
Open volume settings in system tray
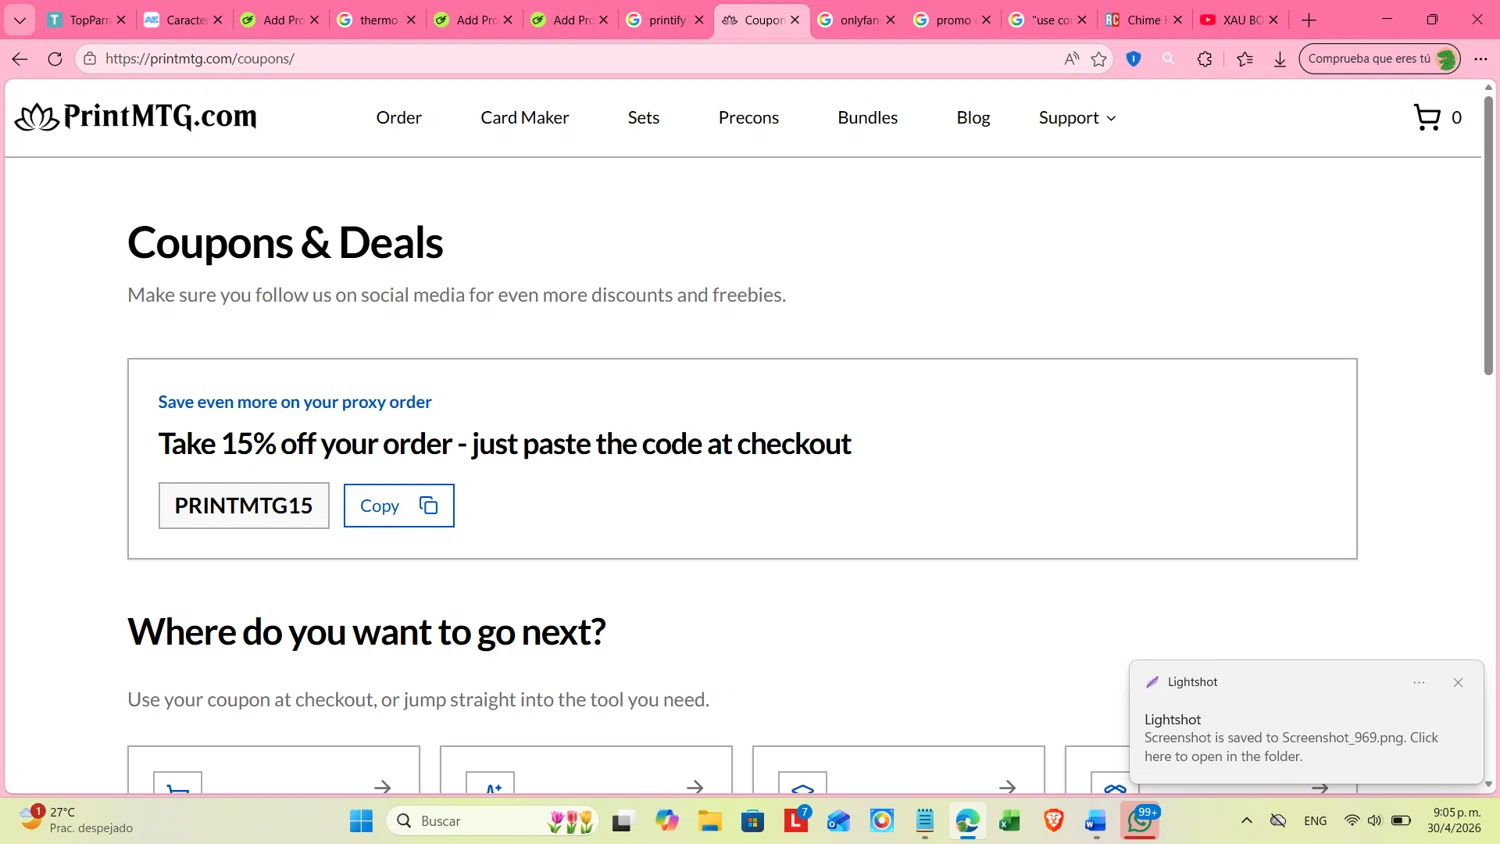pos(1375,821)
